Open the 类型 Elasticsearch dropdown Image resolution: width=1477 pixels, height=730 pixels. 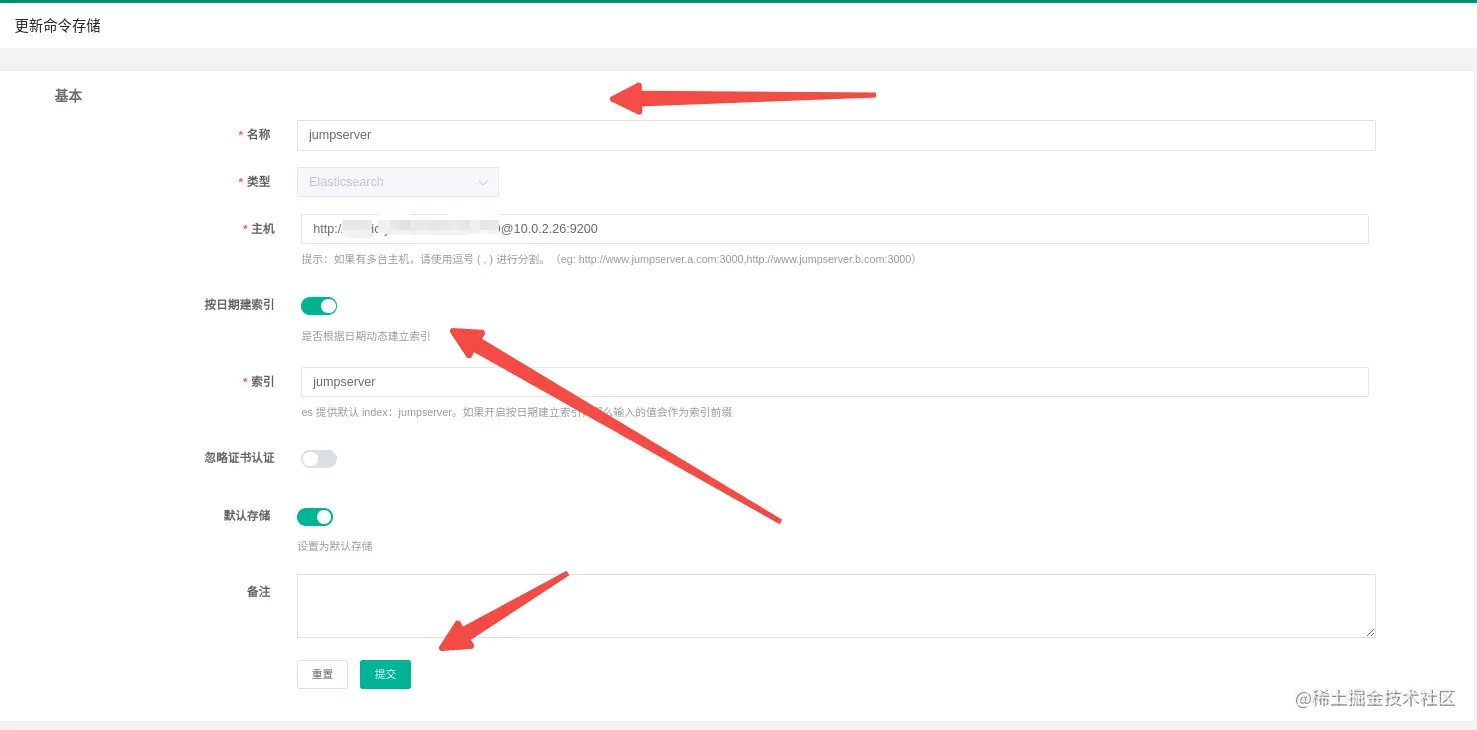[x=398, y=182]
